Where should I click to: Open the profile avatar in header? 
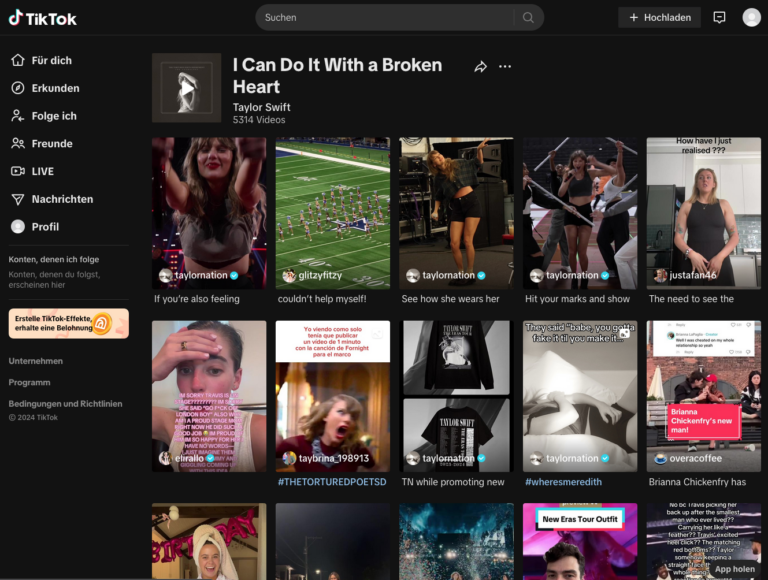[x=751, y=18]
